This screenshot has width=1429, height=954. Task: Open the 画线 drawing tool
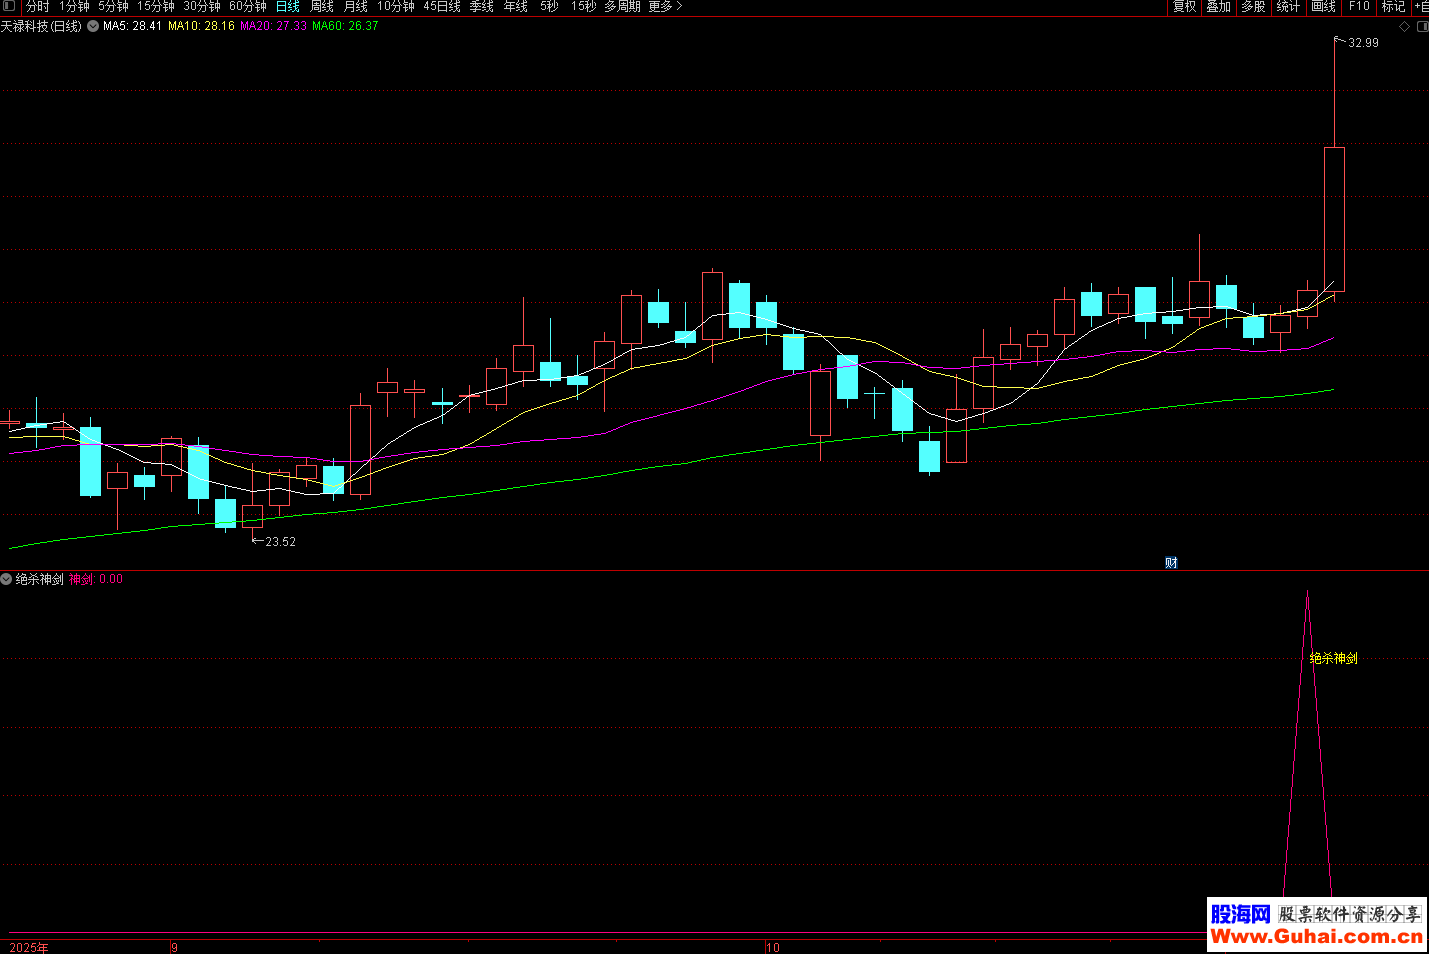(x=1323, y=7)
